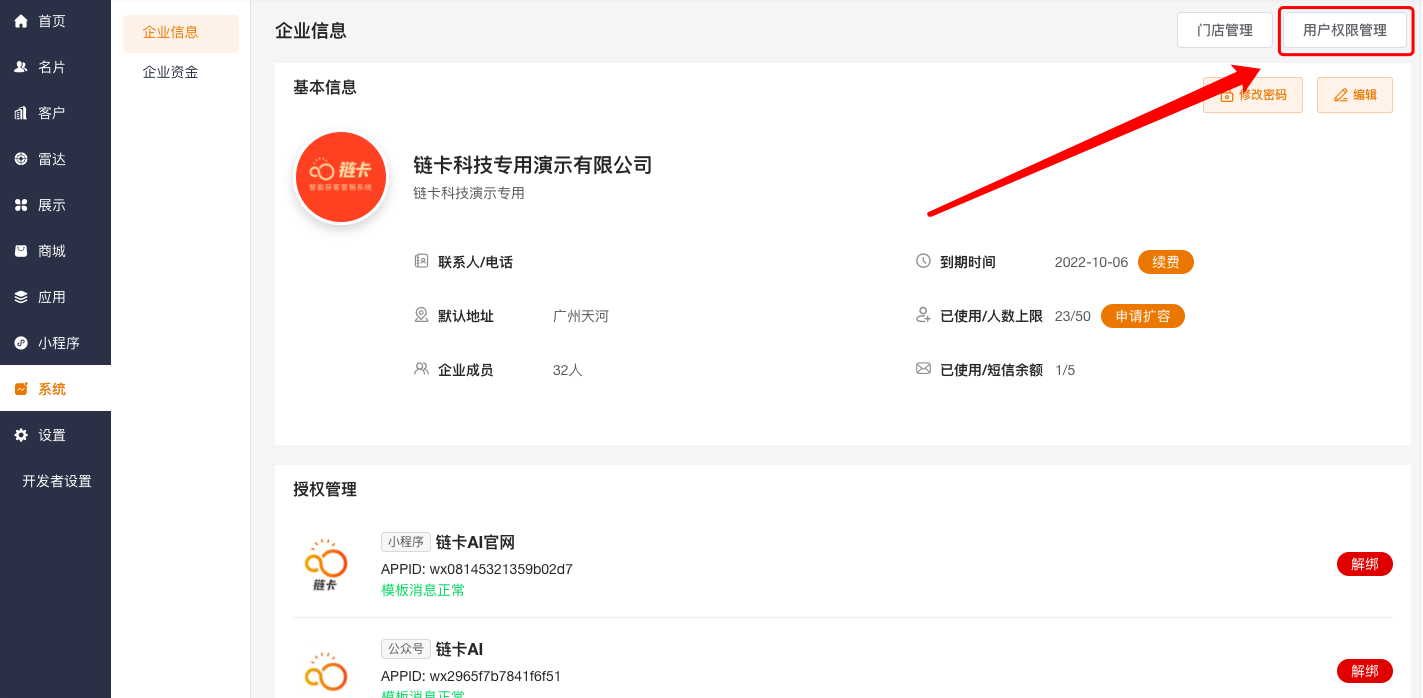Click 申请扩容 to request expansion

coord(1142,316)
